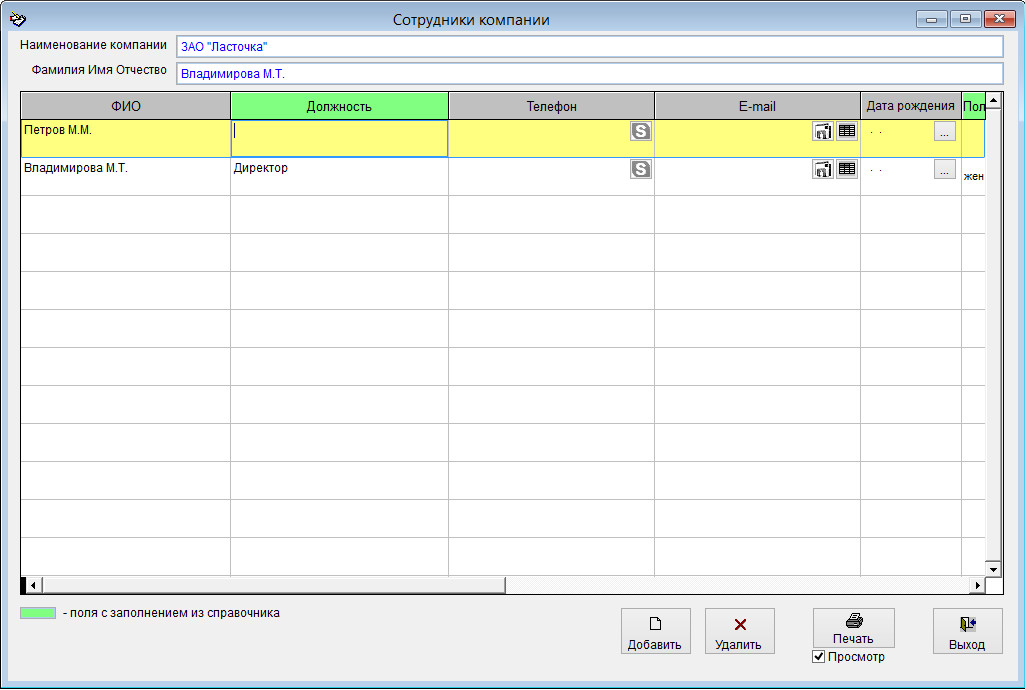Open mail client icon in Петров М.М. row
The image size is (1025, 690).
tap(823, 131)
